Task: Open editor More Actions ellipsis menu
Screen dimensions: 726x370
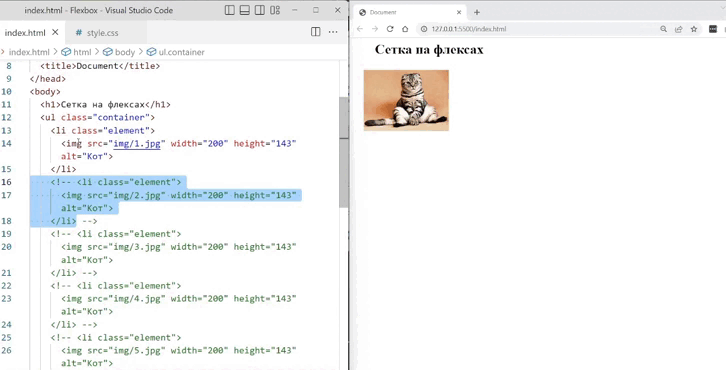Action: [x=333, y=32]
